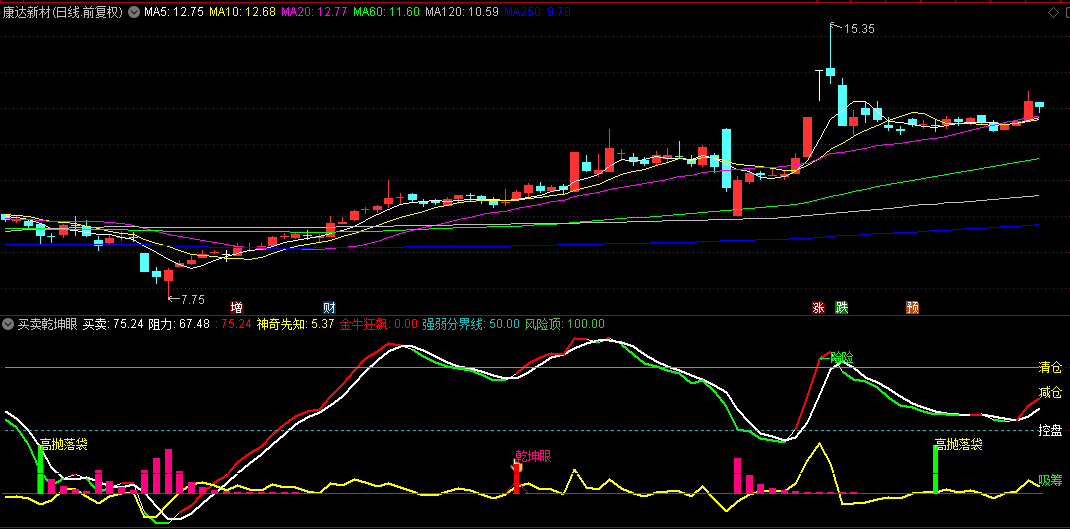This screenshot has height=529, width=1070.
Task: Select the MA120: 10.59 label
Action: (x=461, y=12)
